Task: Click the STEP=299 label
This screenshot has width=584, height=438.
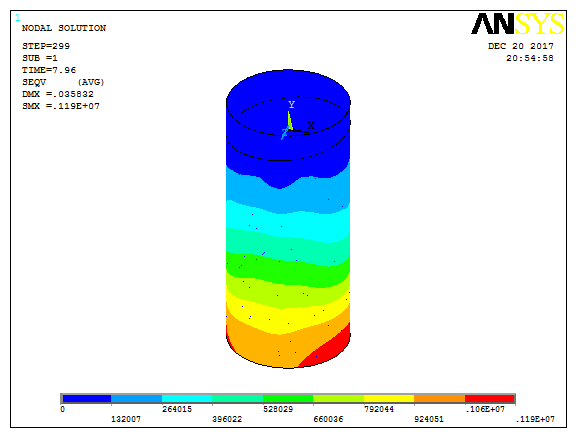Action: click(x=46, y=46)
